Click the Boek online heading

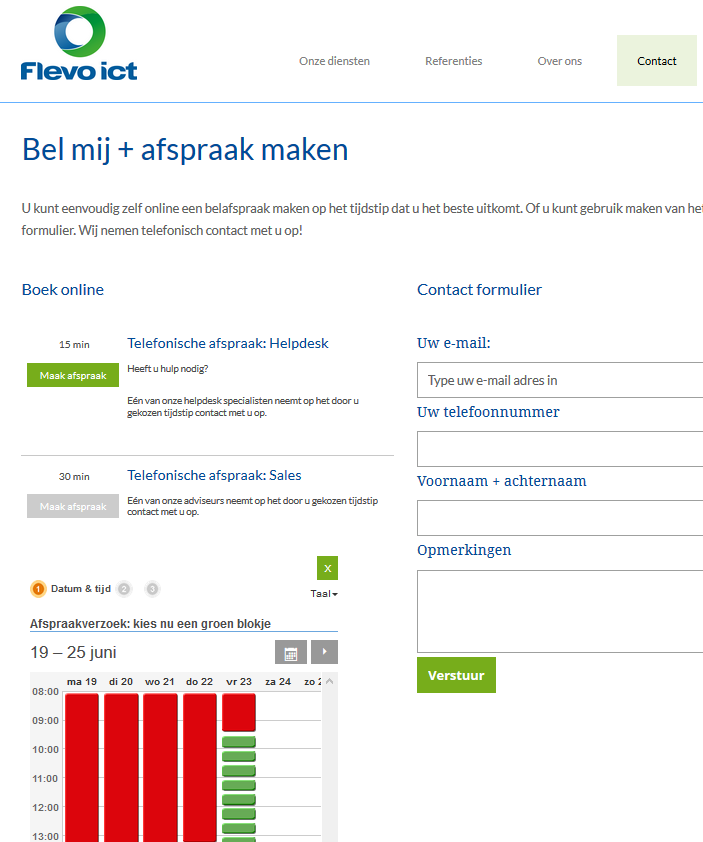pos(63,289)
